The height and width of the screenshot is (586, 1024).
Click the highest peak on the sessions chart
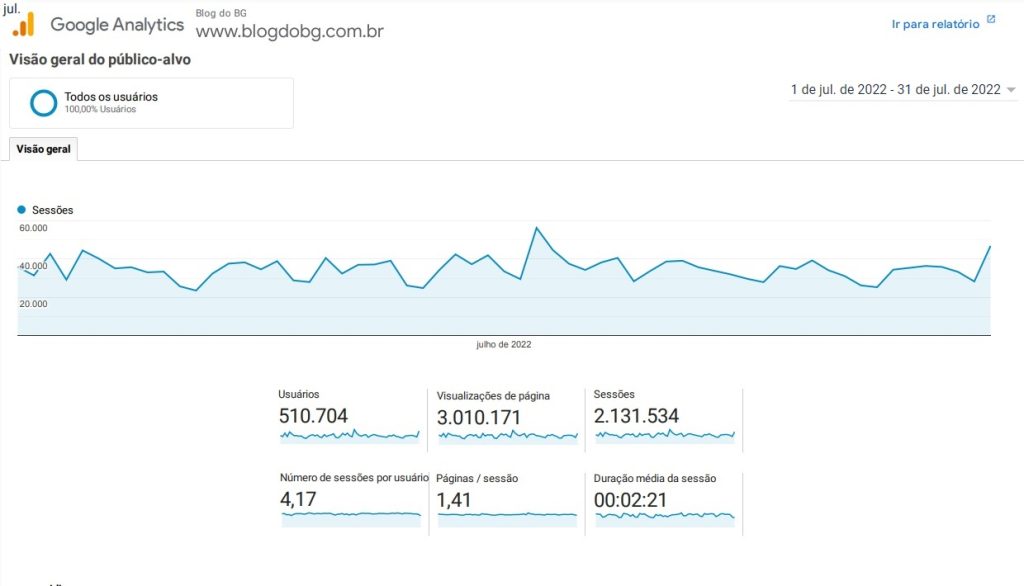tap(537, 228)
